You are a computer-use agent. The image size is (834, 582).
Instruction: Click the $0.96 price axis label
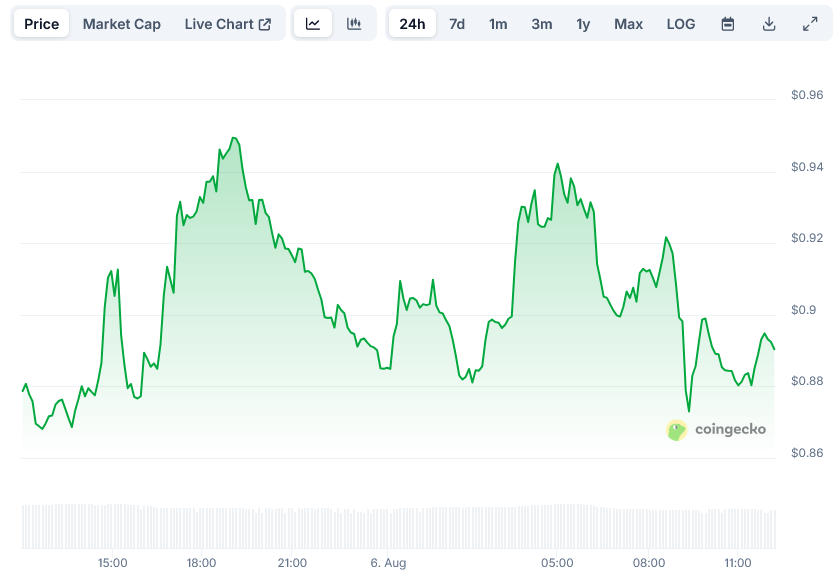tap(807, 95)
